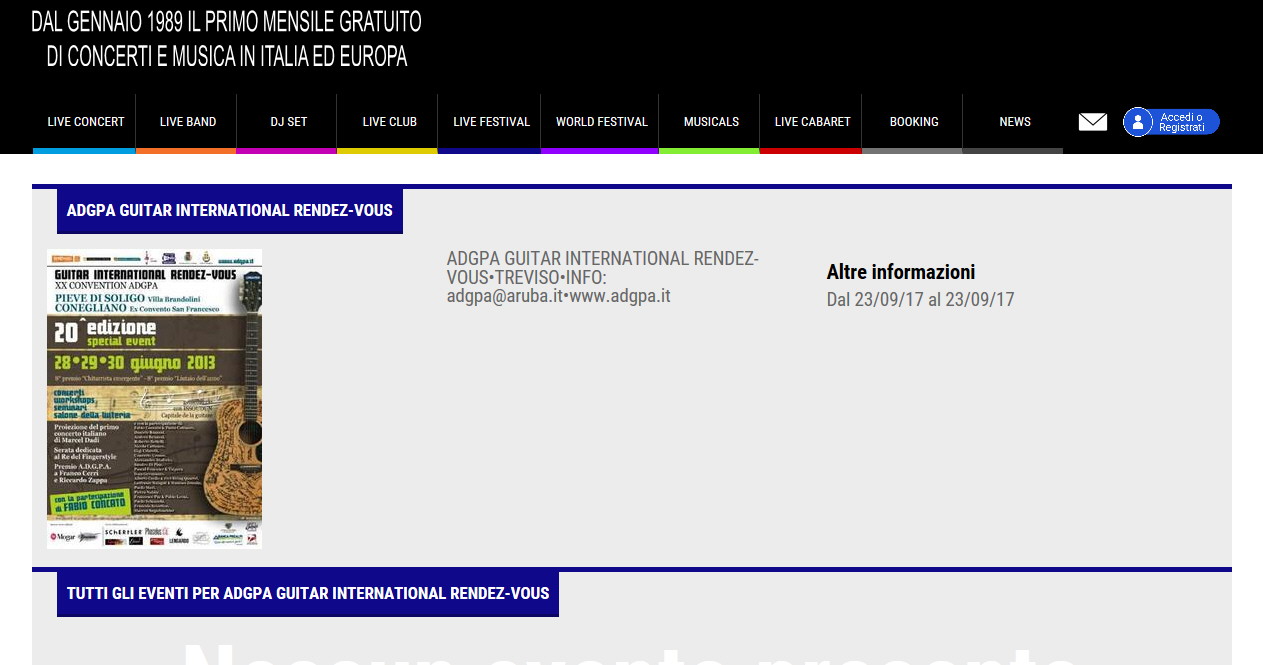Click the Guitar Rendez-Vous poster thumbnail
Image resolution: width=1263 pixels, height=665 pixels.
154,399
